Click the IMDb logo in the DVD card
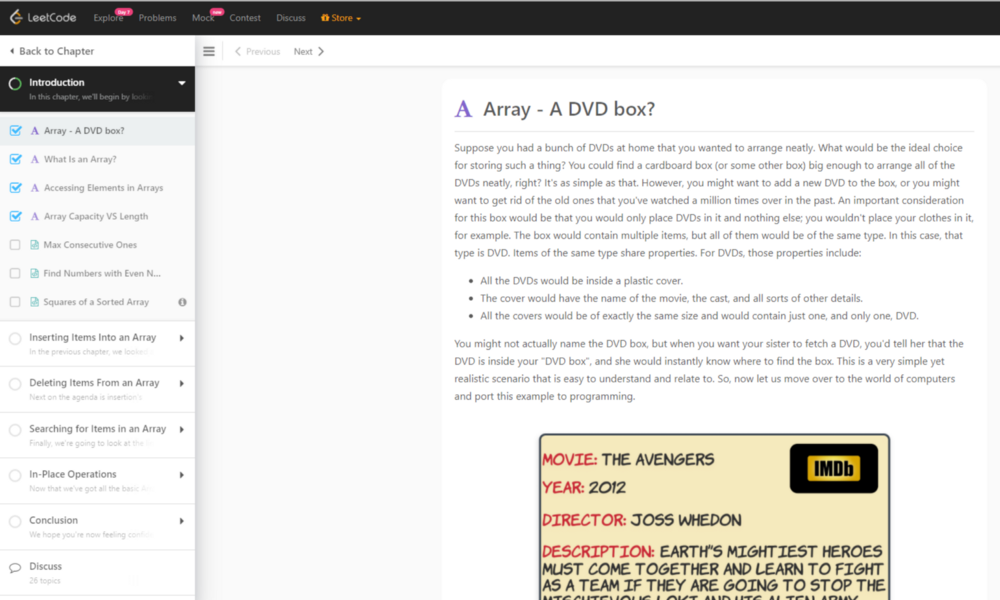 [834, 469]
